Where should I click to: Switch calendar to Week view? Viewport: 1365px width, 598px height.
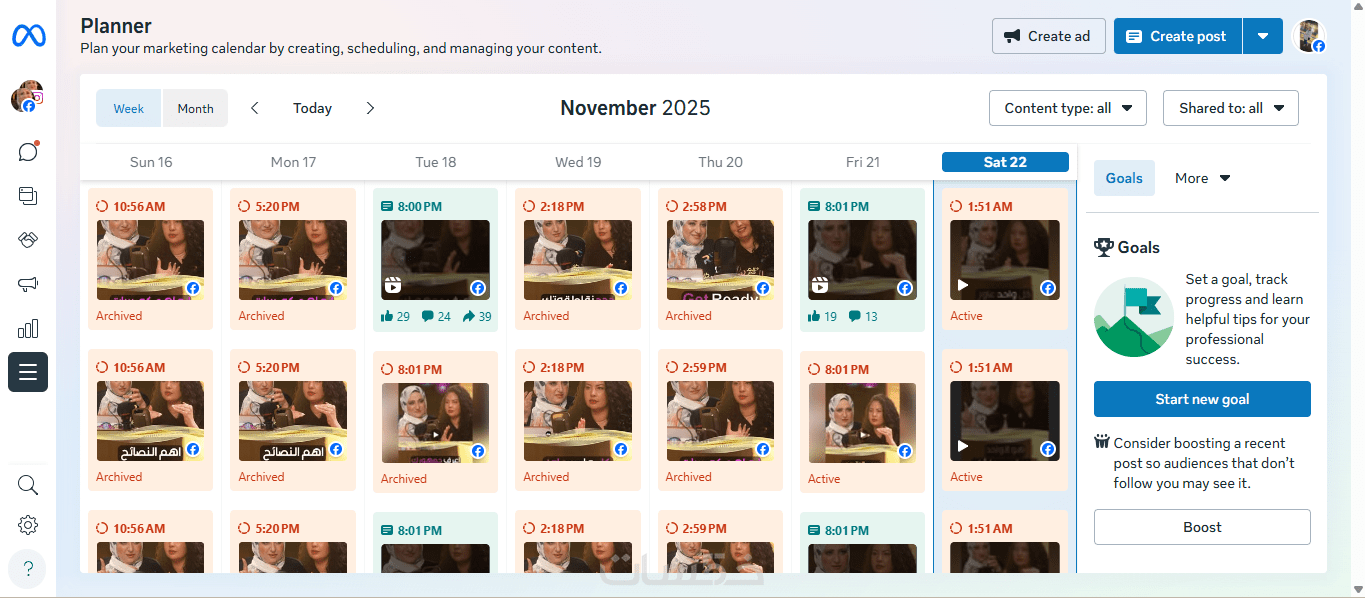tap(129, 108)
